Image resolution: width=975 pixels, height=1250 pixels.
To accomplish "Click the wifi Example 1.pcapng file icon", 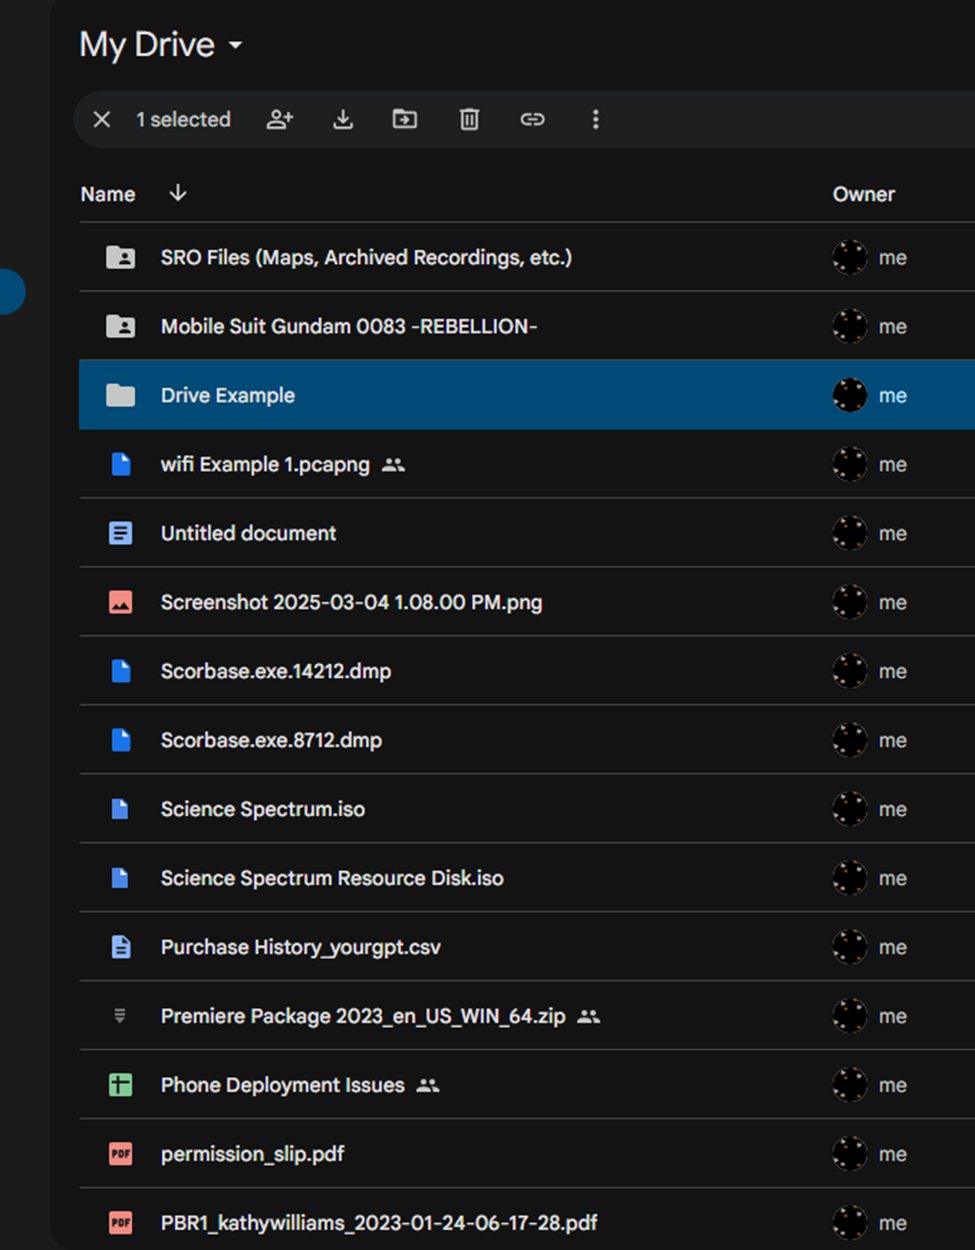I will (x=121, y=464).
